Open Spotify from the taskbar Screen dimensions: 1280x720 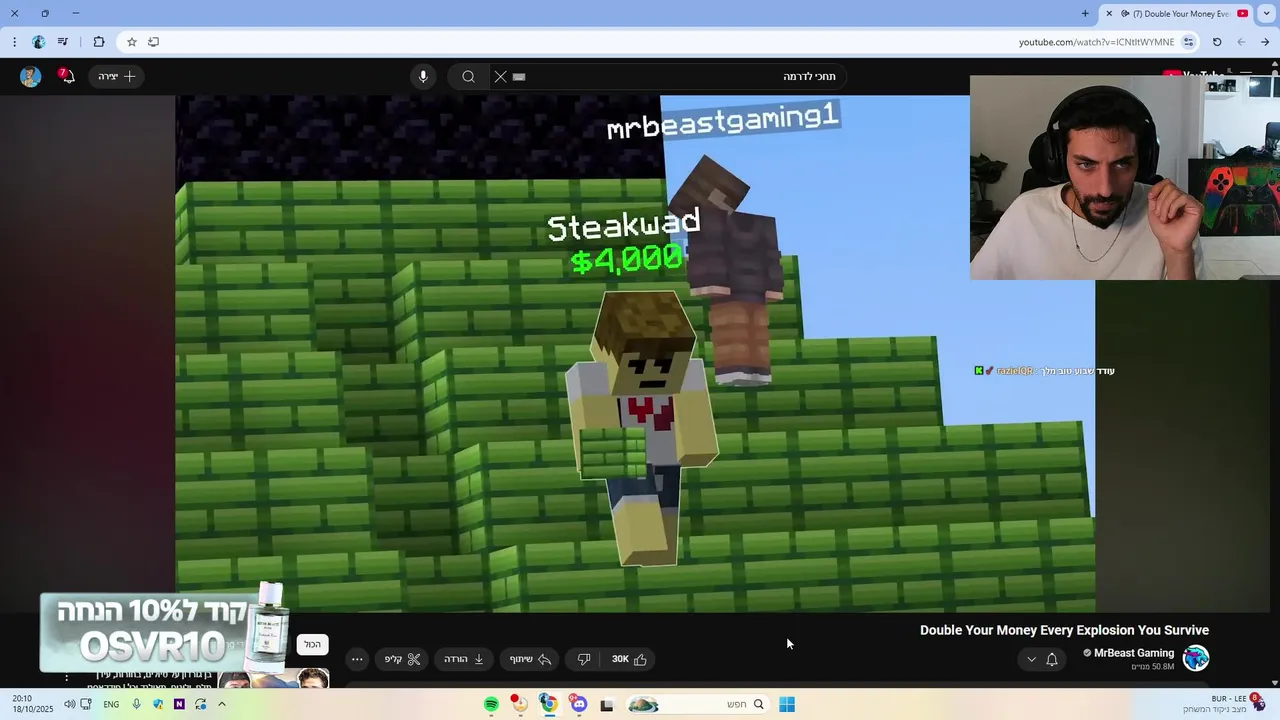[491, 704]
